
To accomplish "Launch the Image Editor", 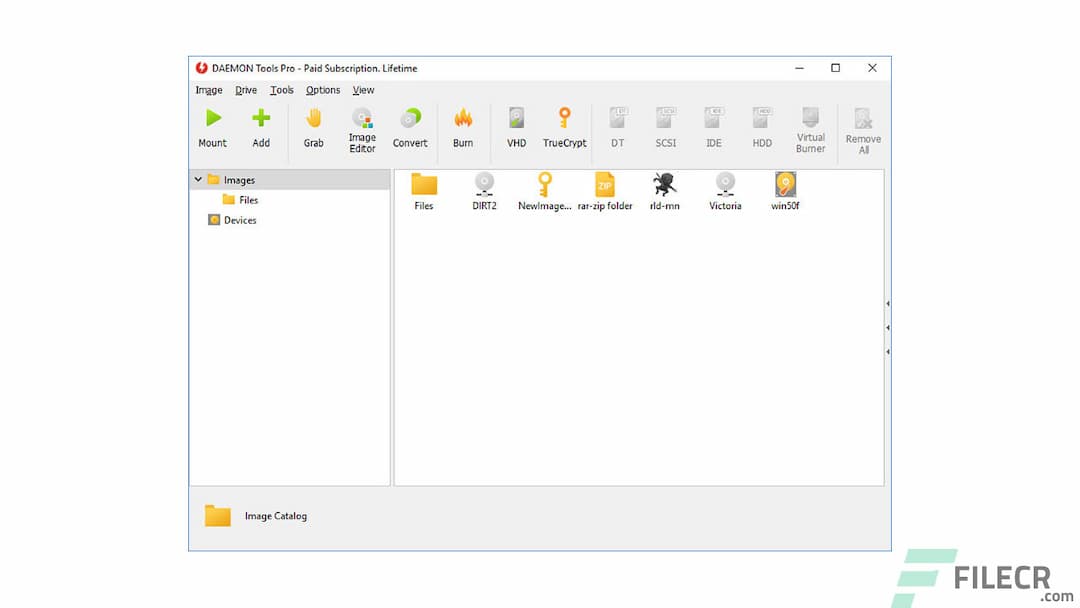I will point(362,127).
